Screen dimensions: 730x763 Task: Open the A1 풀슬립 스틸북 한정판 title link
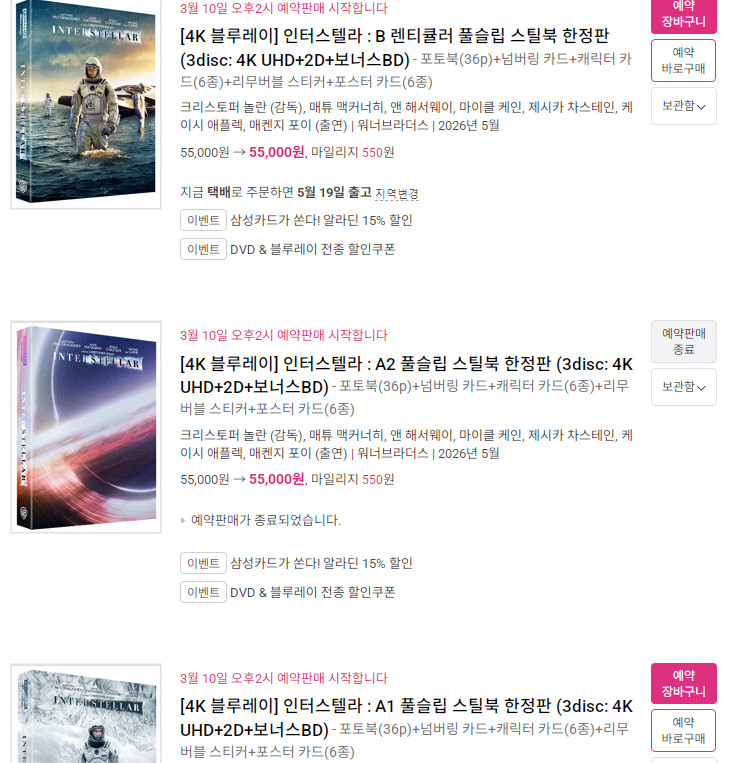point(406,718)
